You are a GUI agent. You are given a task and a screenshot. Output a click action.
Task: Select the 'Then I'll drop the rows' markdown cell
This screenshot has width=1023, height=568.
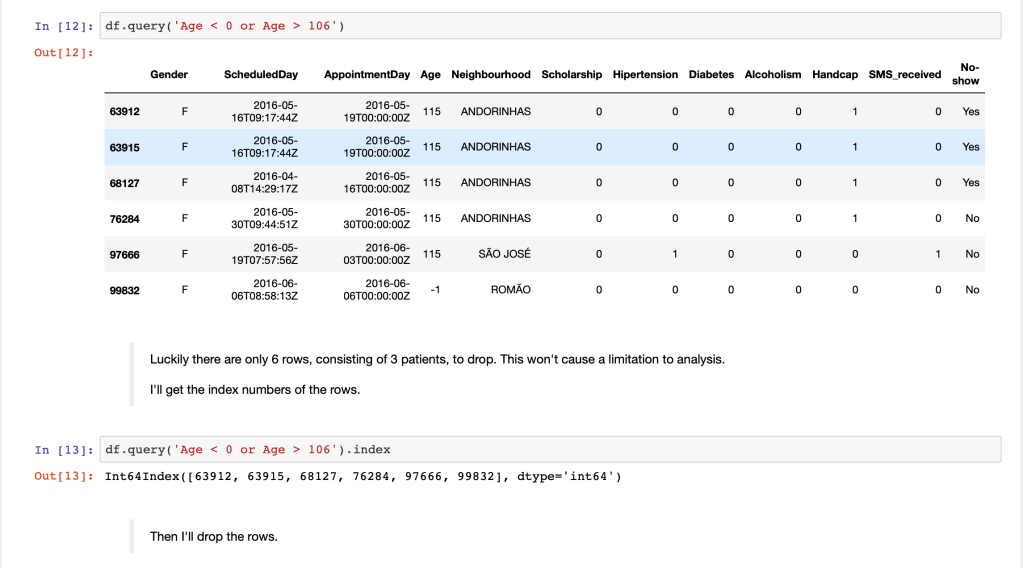pos(214,537)
